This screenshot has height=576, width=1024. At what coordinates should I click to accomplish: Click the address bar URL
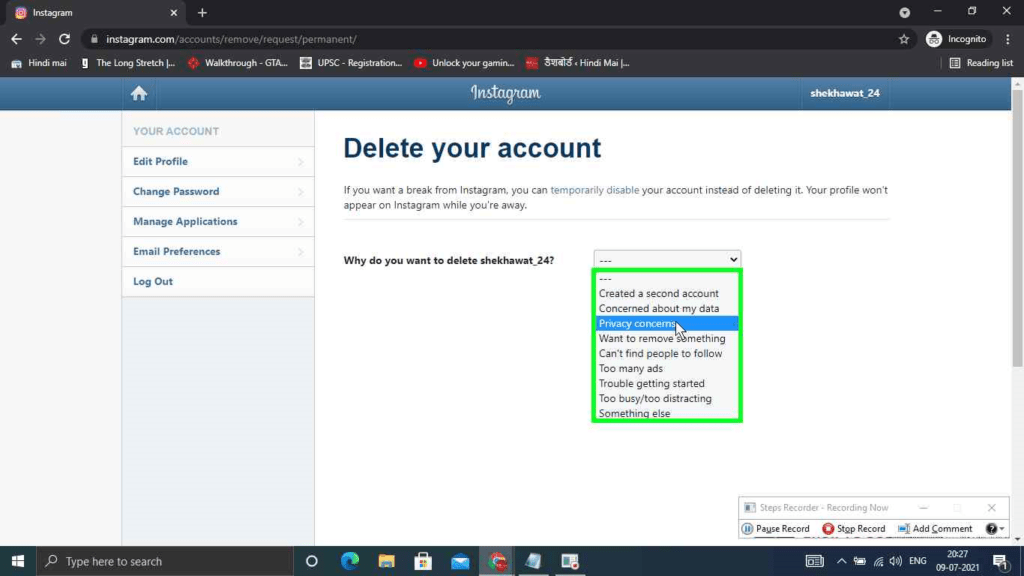click(231, 39)
